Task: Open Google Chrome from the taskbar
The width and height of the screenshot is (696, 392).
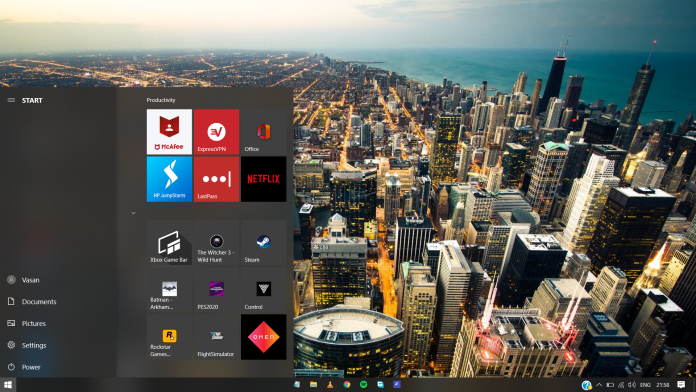Action: click(347, 384)
